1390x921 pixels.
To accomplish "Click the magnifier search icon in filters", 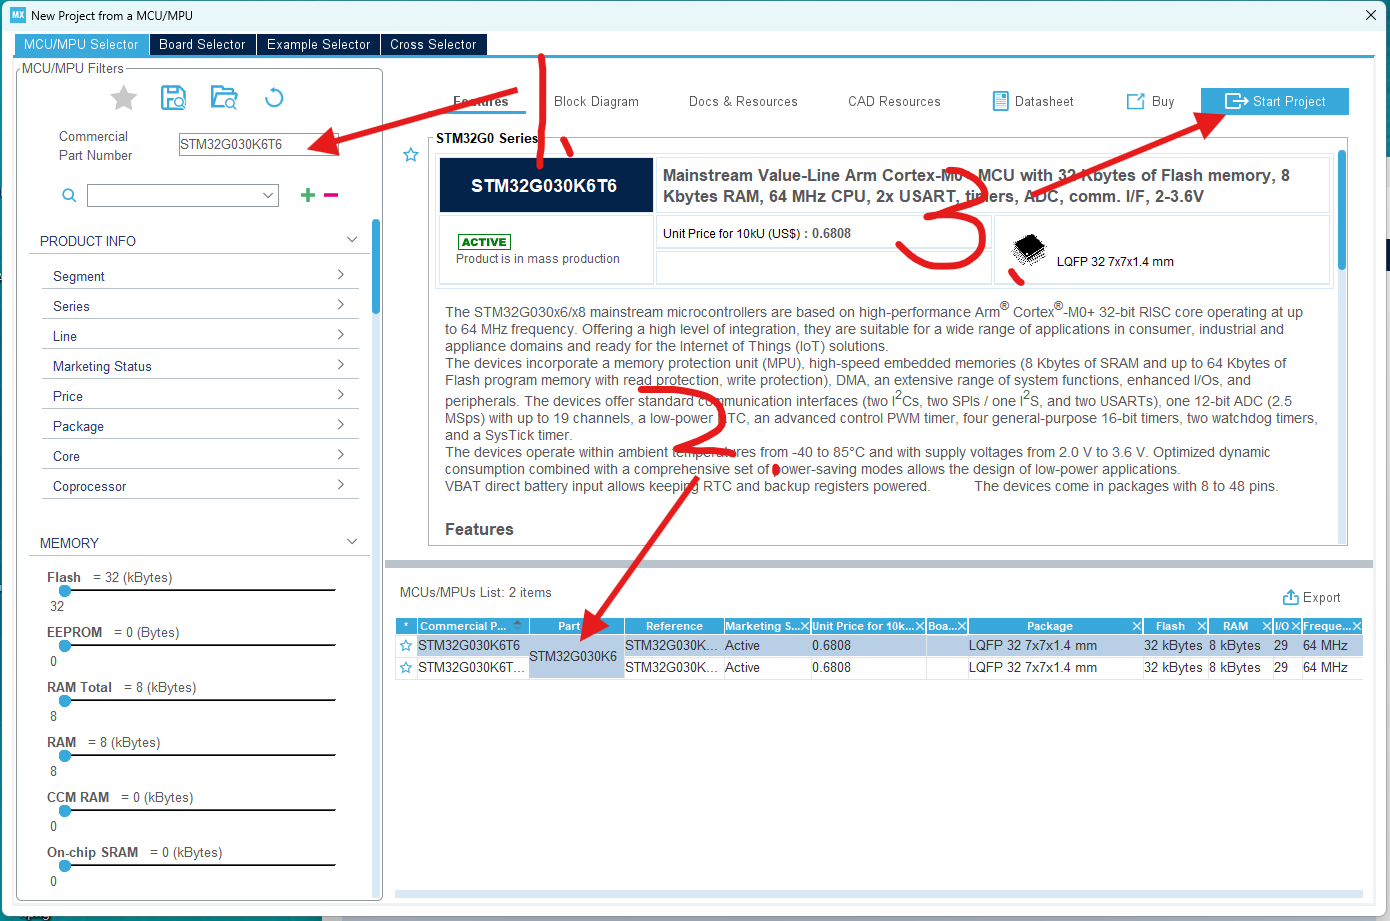I will pyautogui.click(x=69, y=195).
